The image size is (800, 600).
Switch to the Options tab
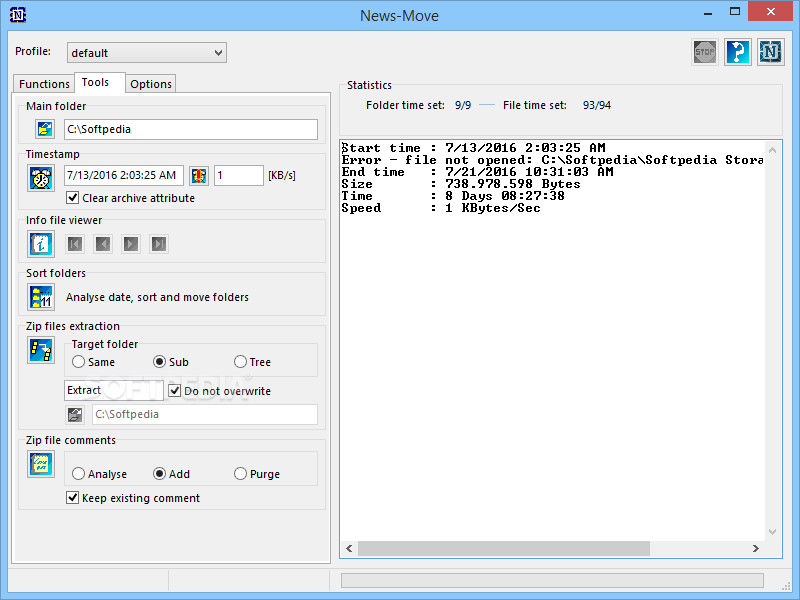tap(151, 84)
